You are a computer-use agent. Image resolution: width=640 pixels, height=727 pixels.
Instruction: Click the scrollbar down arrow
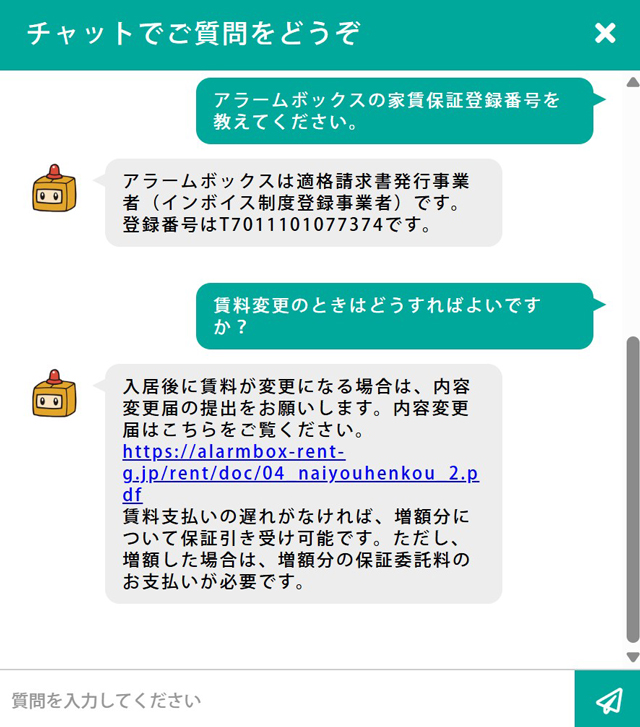[x=633, y=657]
